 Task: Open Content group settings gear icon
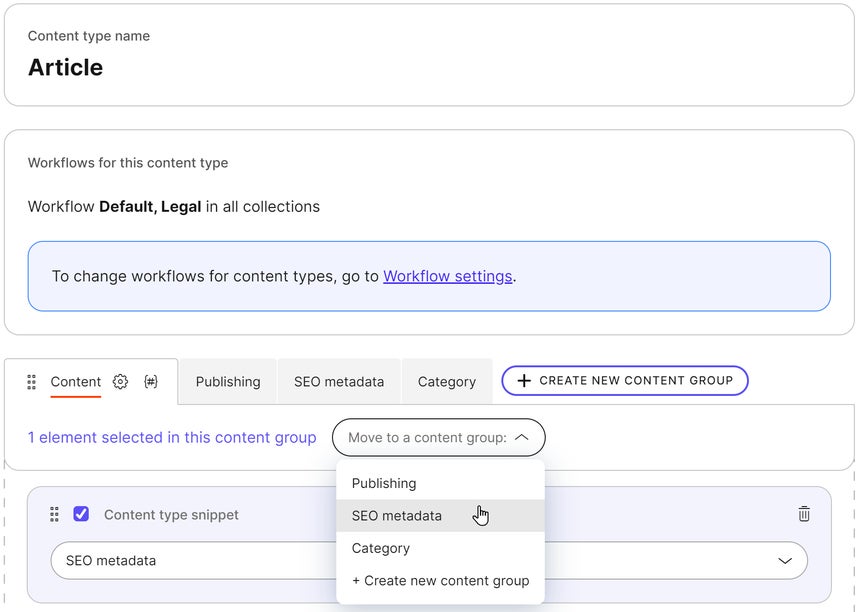(120, 381)
